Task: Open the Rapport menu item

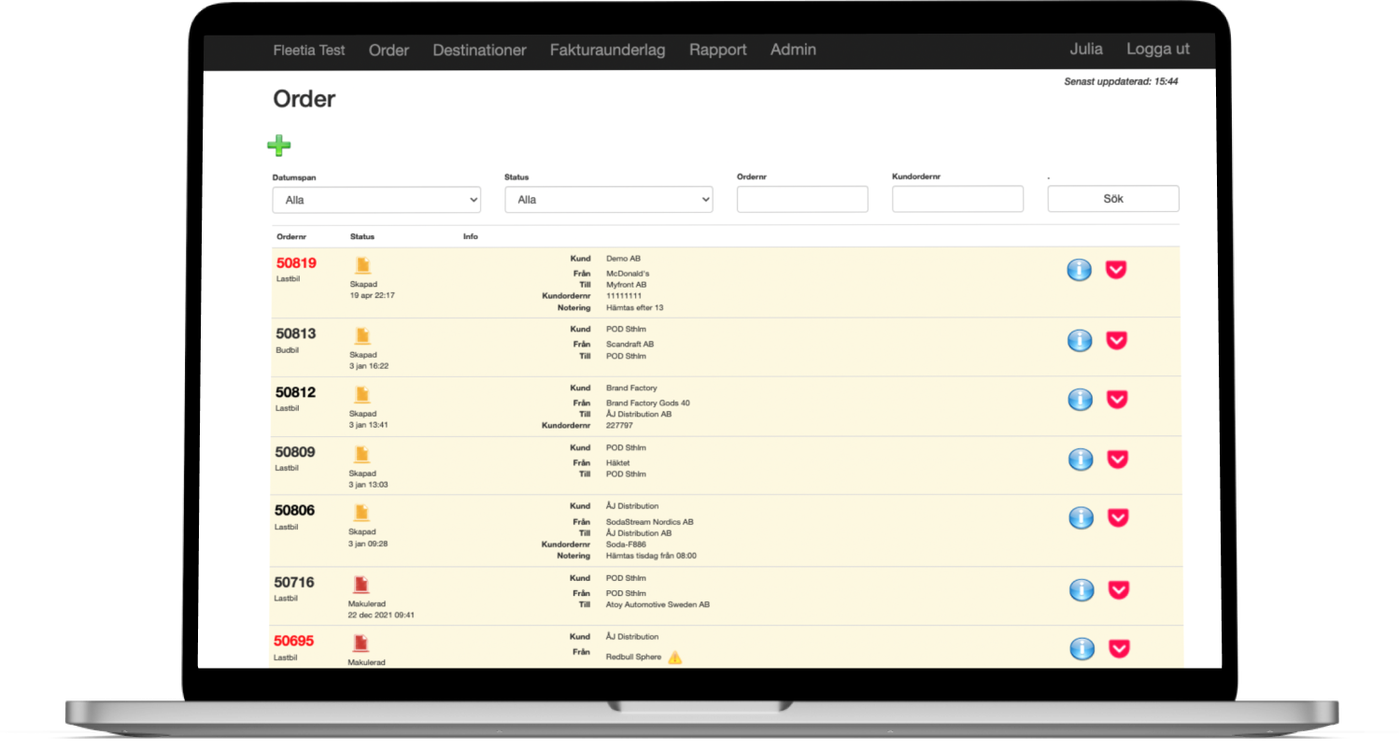Action: tap(718, 50)
